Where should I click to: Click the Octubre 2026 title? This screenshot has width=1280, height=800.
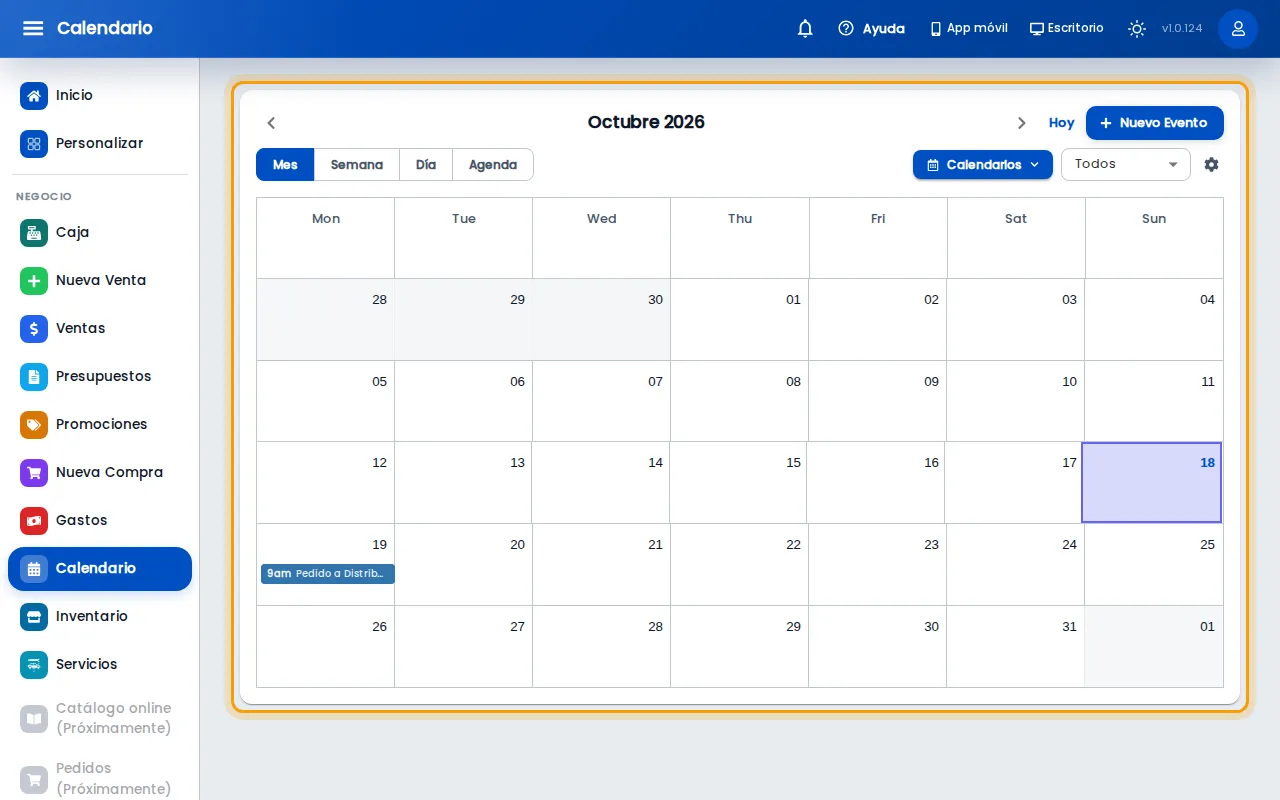pyautogui.click(x=646, y=122)
